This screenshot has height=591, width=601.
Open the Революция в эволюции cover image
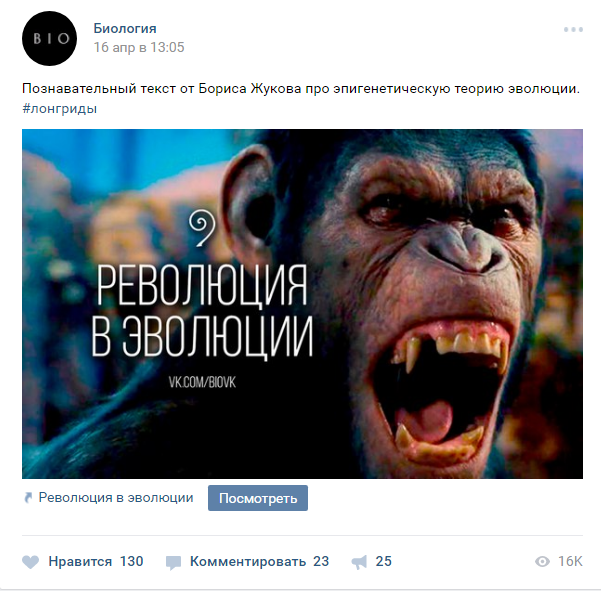[302, 304]
